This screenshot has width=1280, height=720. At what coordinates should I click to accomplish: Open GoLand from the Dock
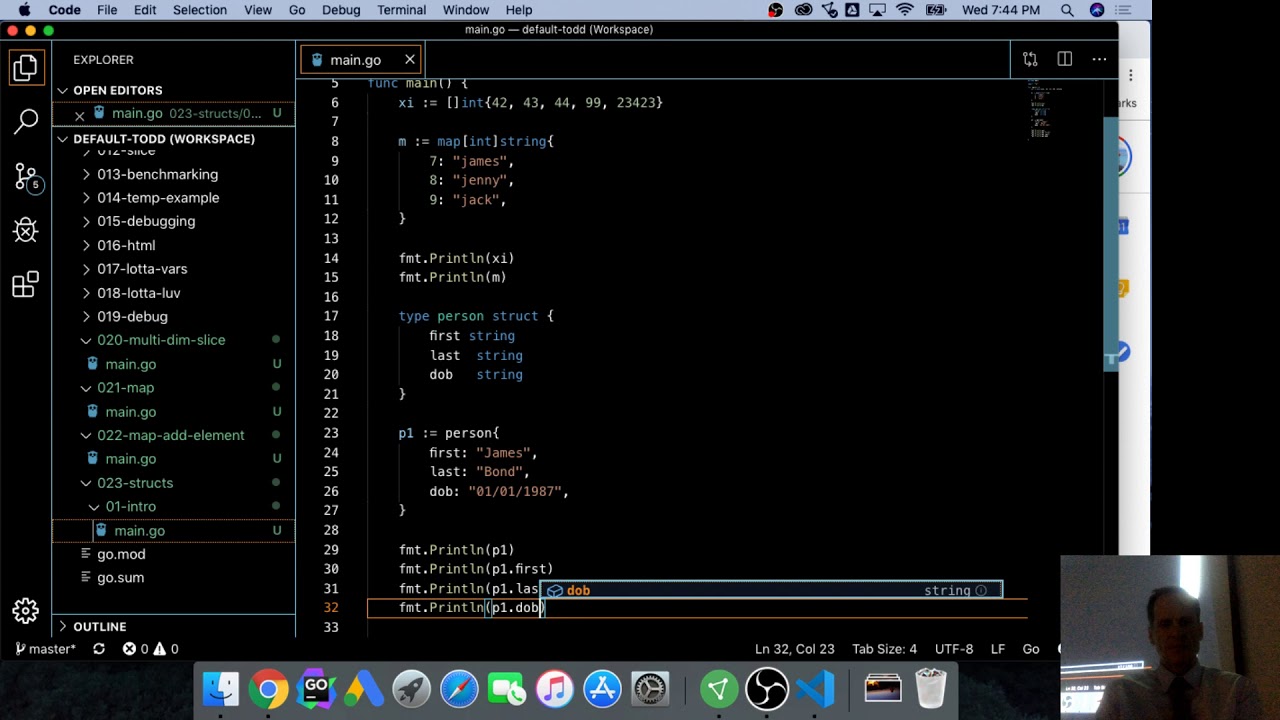(x=316, y=689)
